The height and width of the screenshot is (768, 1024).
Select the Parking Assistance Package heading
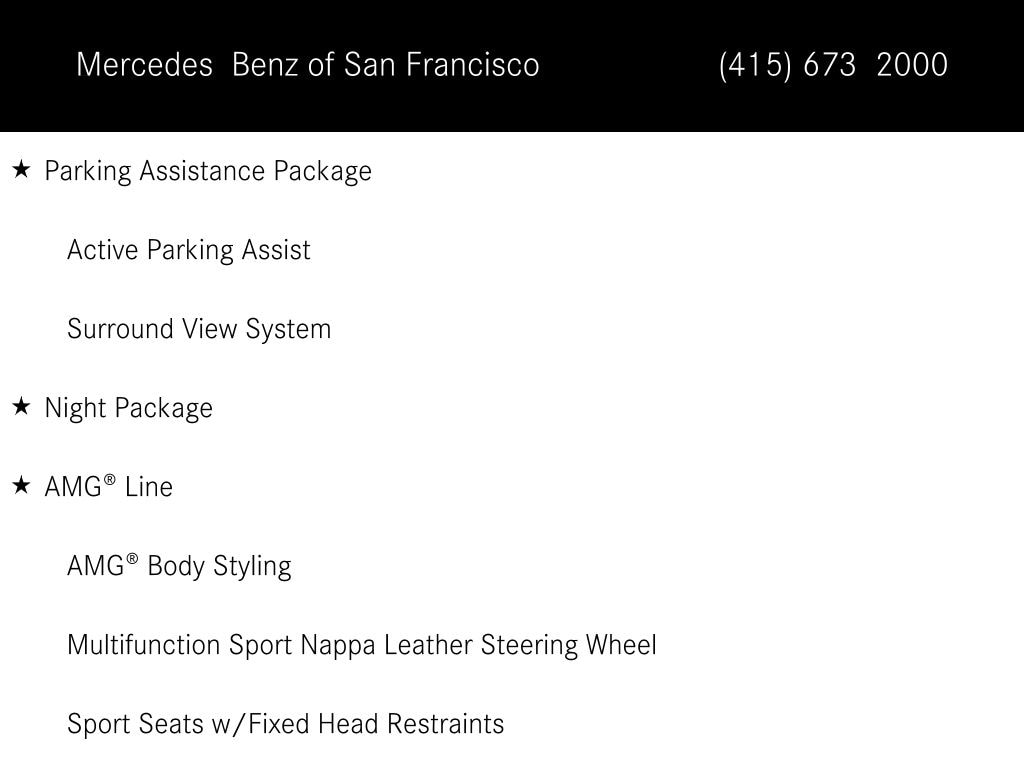(208, 172)
